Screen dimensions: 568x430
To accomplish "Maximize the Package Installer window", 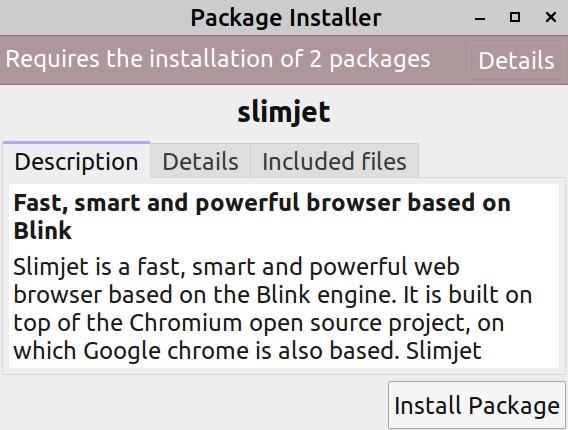I will [515, 17].
